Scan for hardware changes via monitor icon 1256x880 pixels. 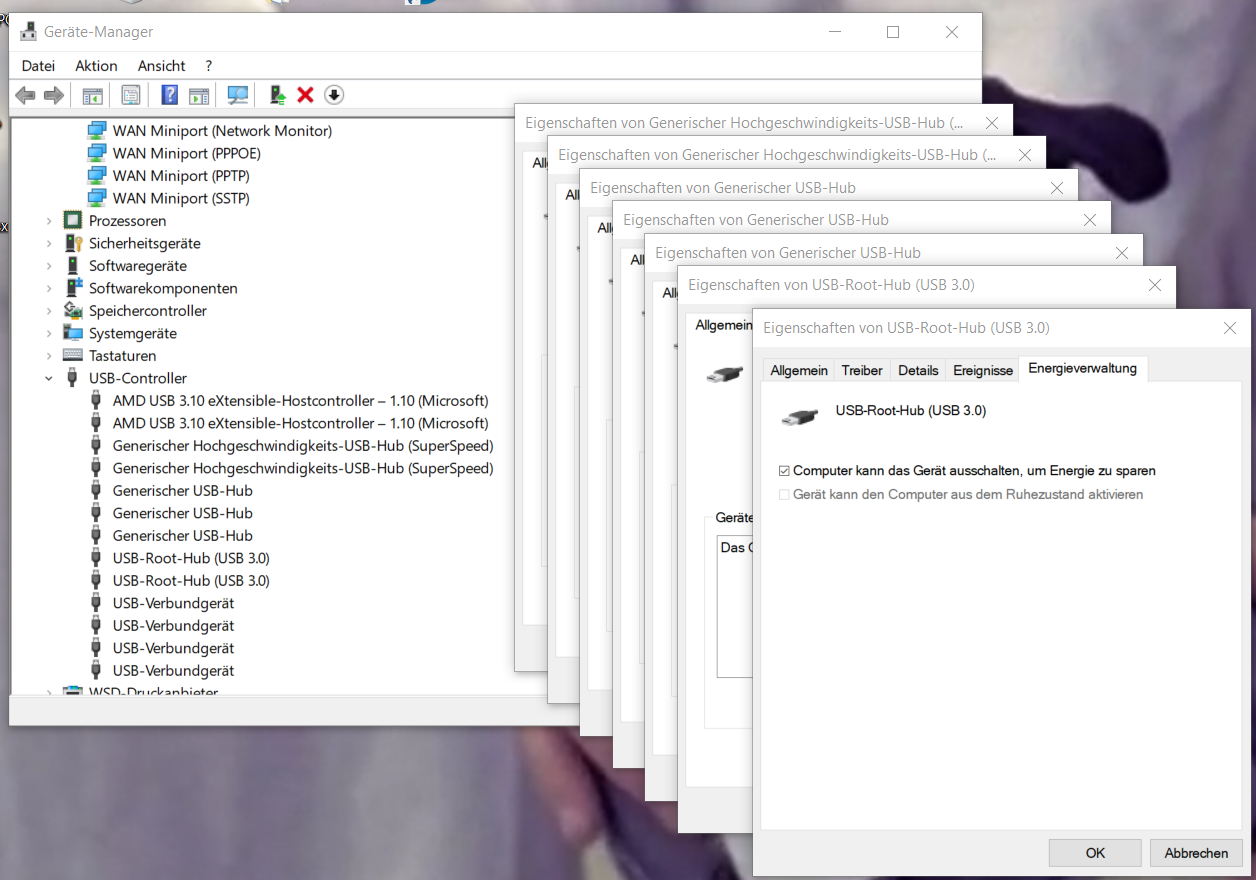click(238, 95)
